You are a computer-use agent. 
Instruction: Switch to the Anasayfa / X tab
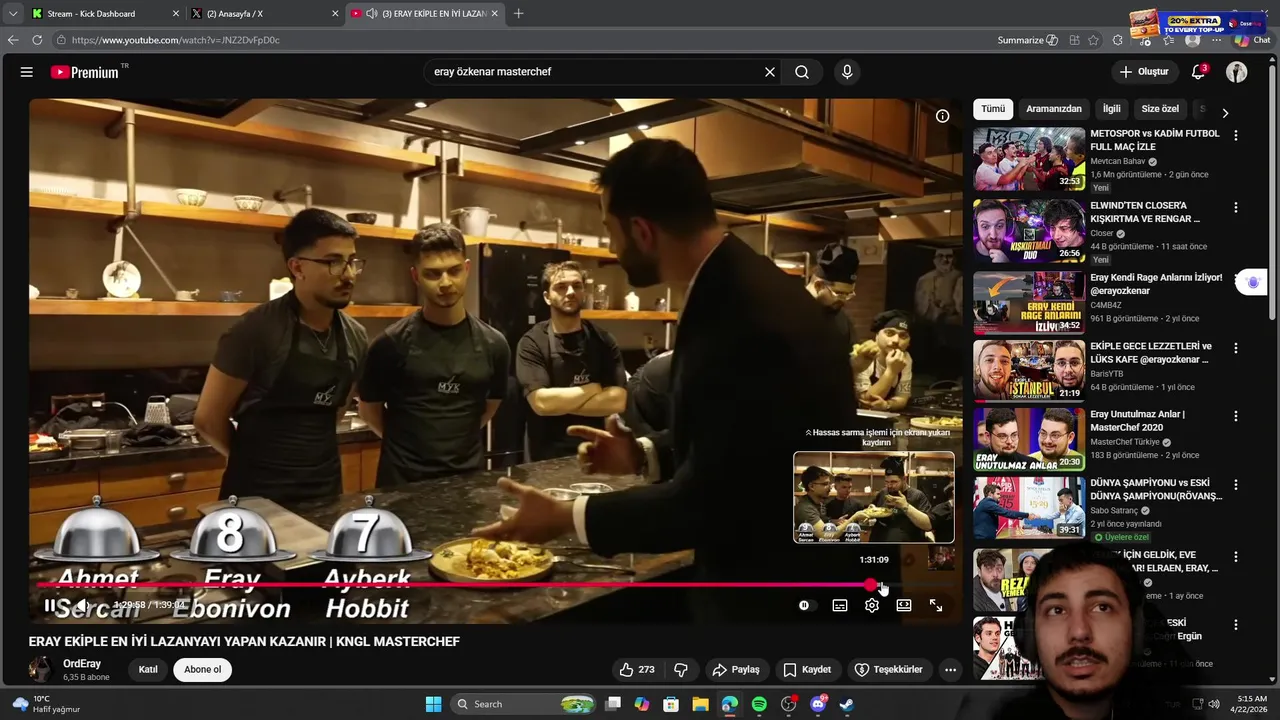coord(265,13)
